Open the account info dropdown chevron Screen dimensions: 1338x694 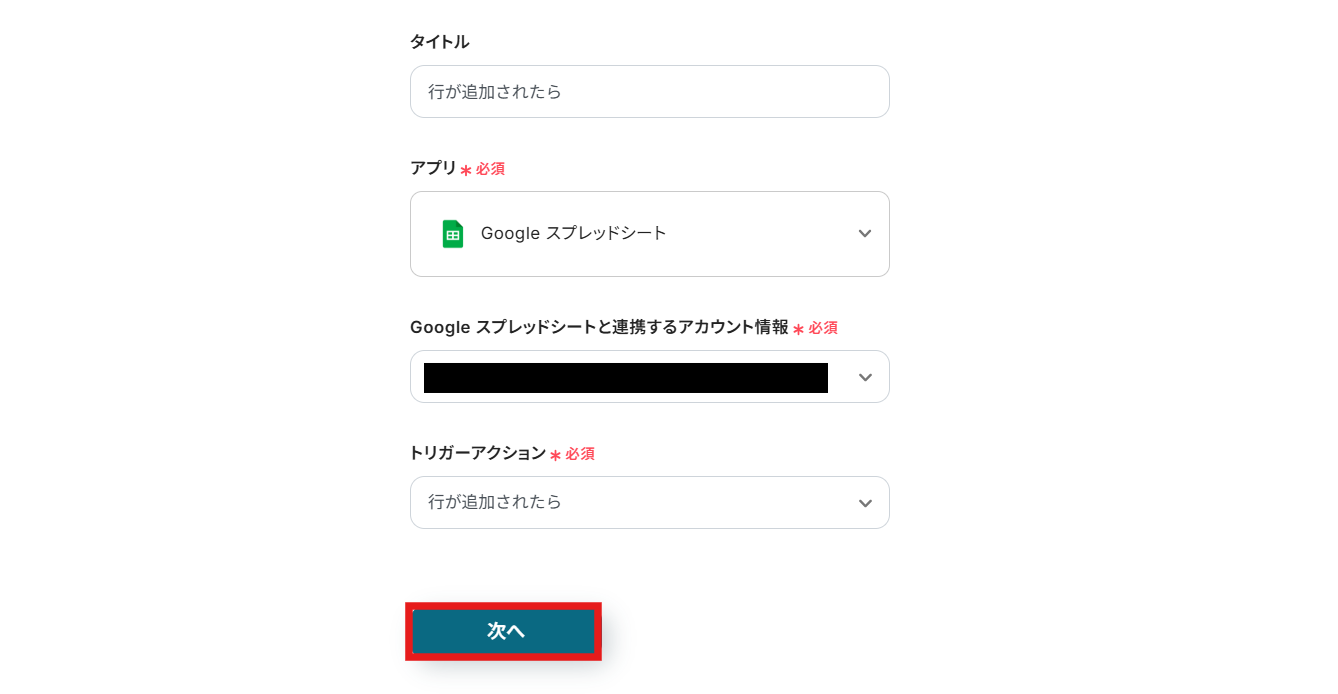coord(865,377)
